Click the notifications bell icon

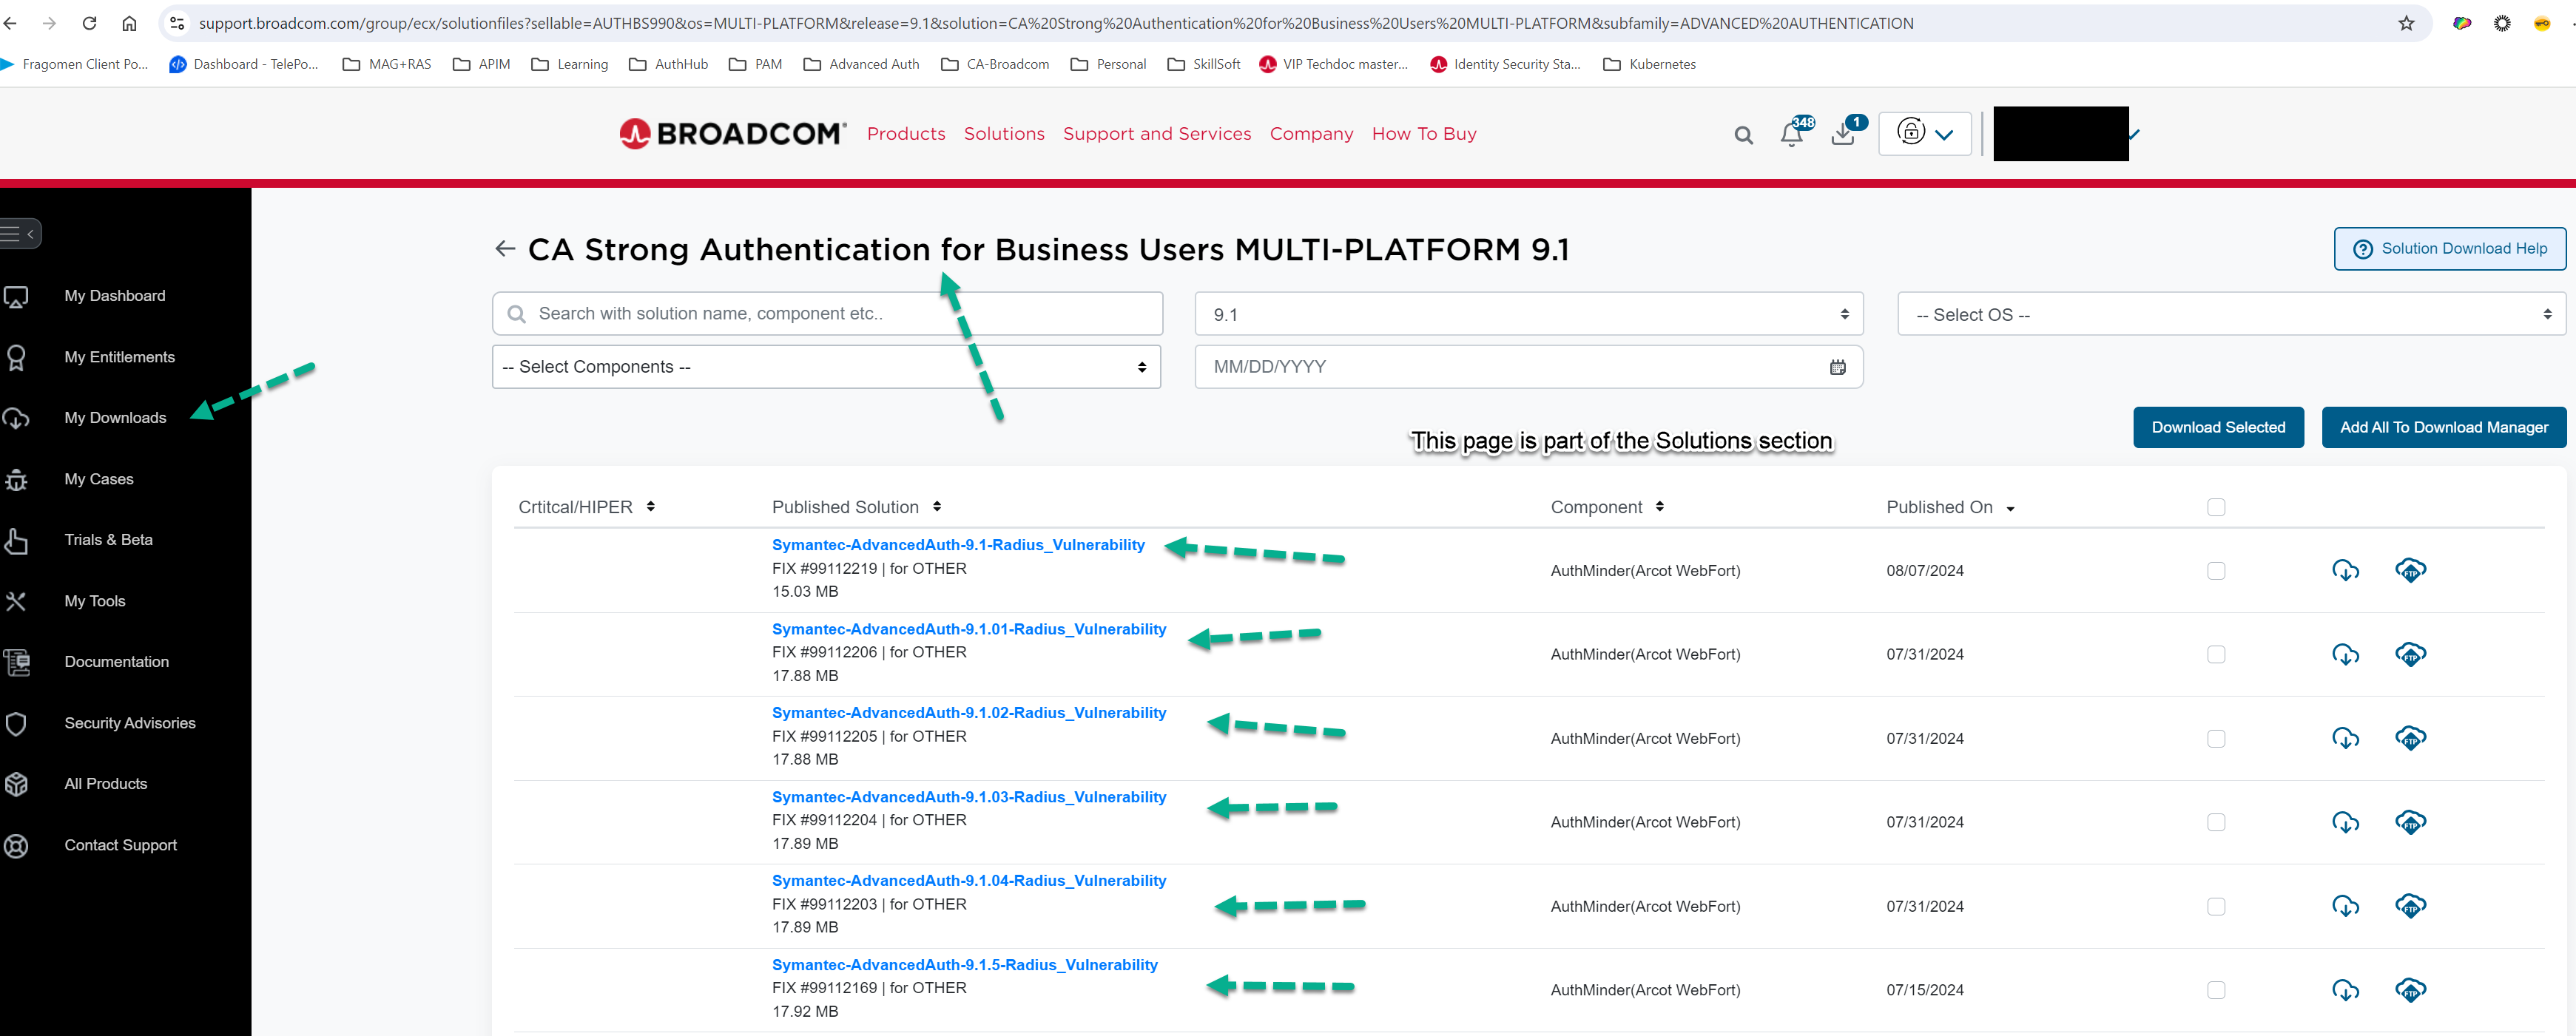1791,134
